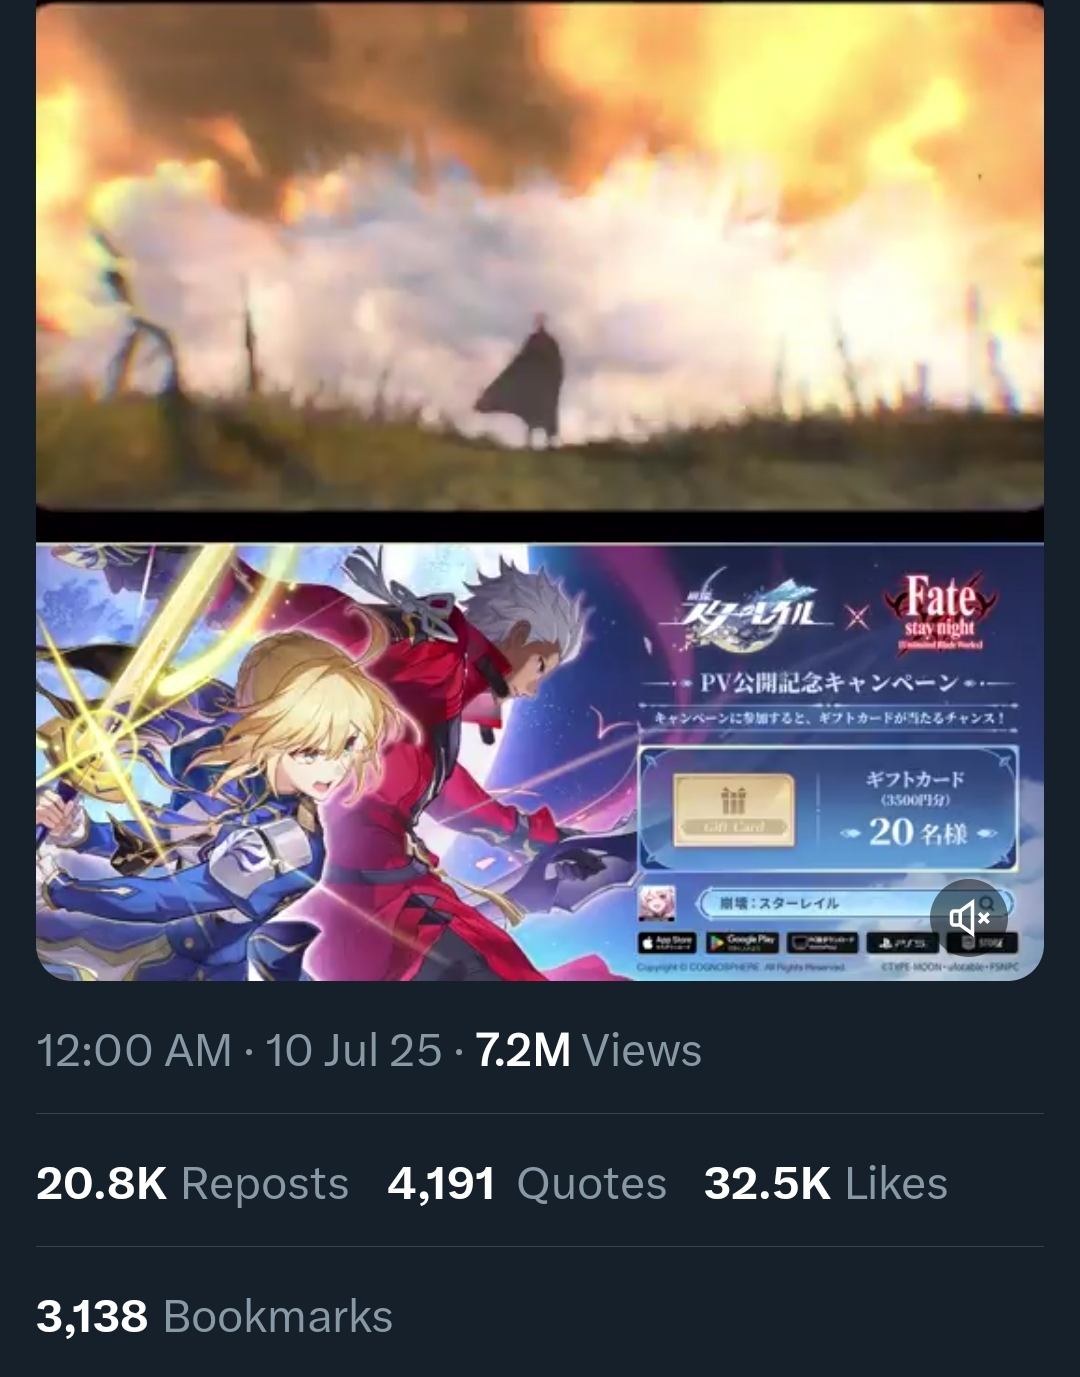Screen dimensions: 1080x1377
Task: View the 32.5K Likes list
Action: tap(825, 1184)
